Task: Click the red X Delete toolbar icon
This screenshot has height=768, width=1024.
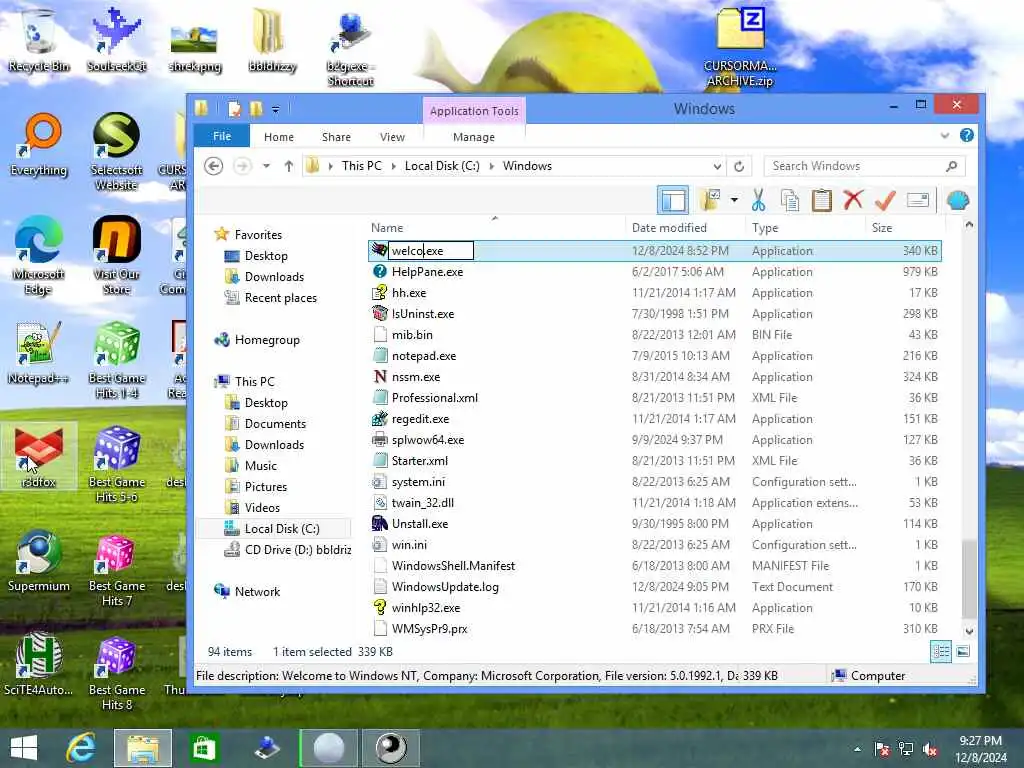Action: pos(853,200)
